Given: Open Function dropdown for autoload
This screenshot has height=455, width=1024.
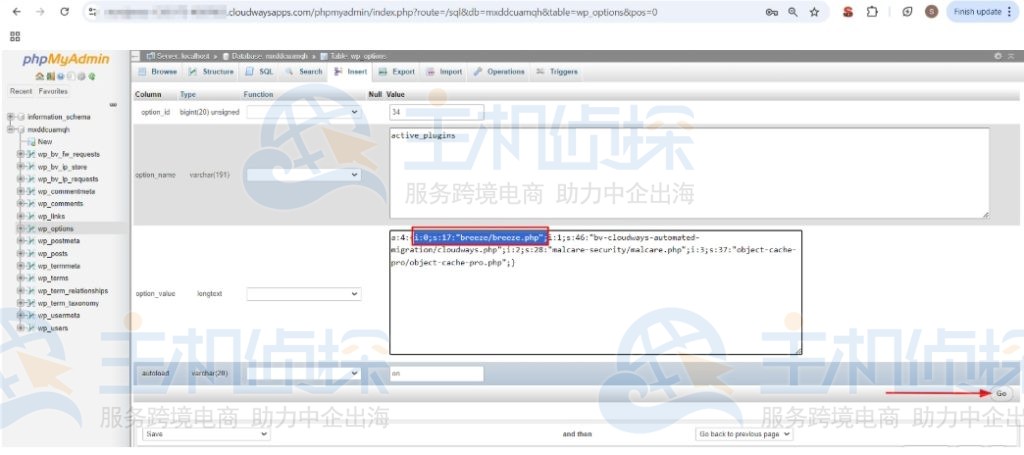Looking at the screenshot, I should [304, 373].
